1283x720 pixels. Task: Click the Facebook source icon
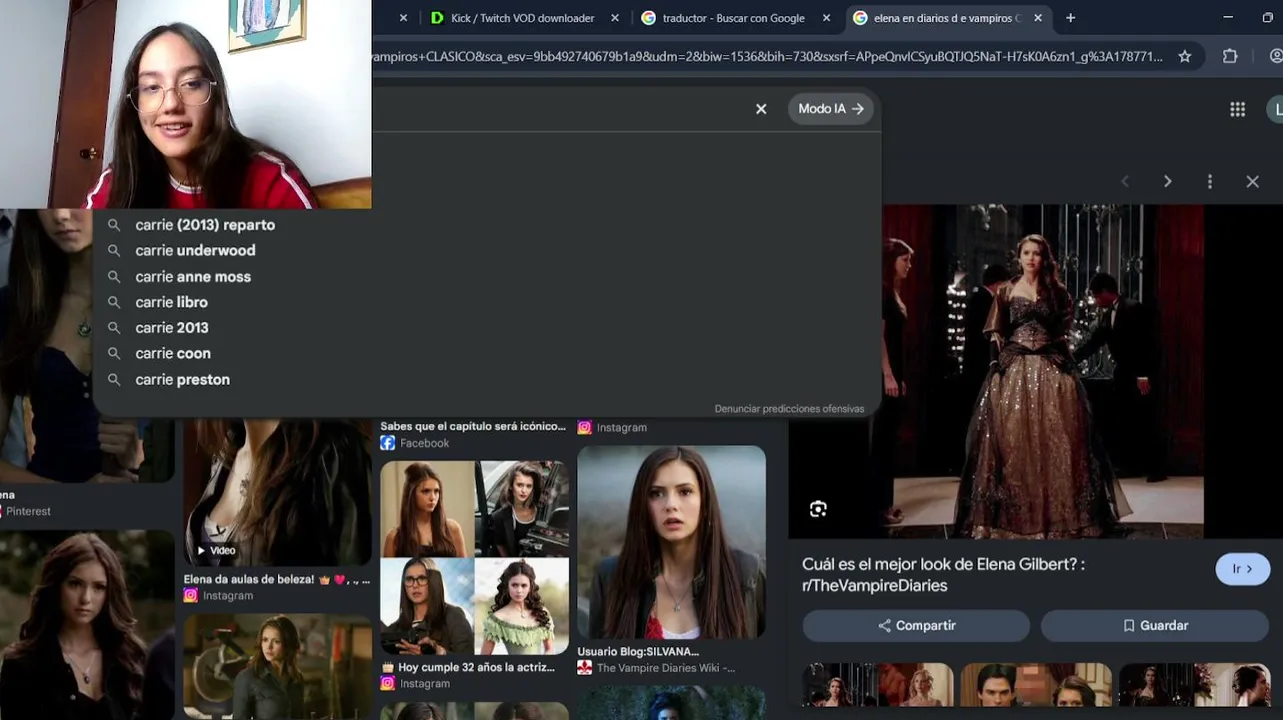point(388,443)
